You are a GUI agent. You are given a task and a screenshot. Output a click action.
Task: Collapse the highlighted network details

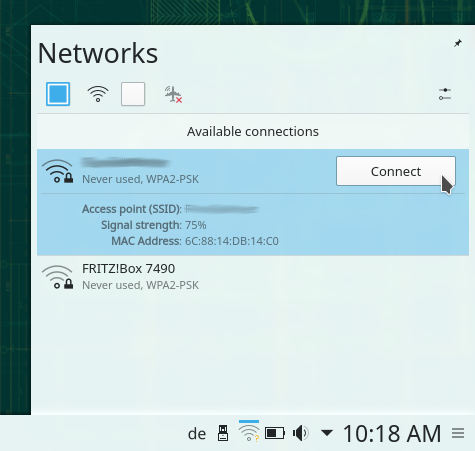[187, 171]
